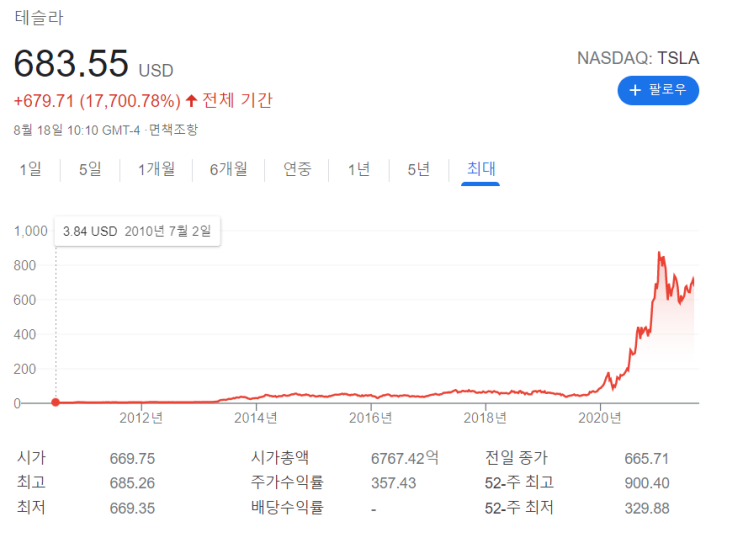Switch to the 1개월 chart tab
Screen dimensions: 743x538
coord(156,169)
